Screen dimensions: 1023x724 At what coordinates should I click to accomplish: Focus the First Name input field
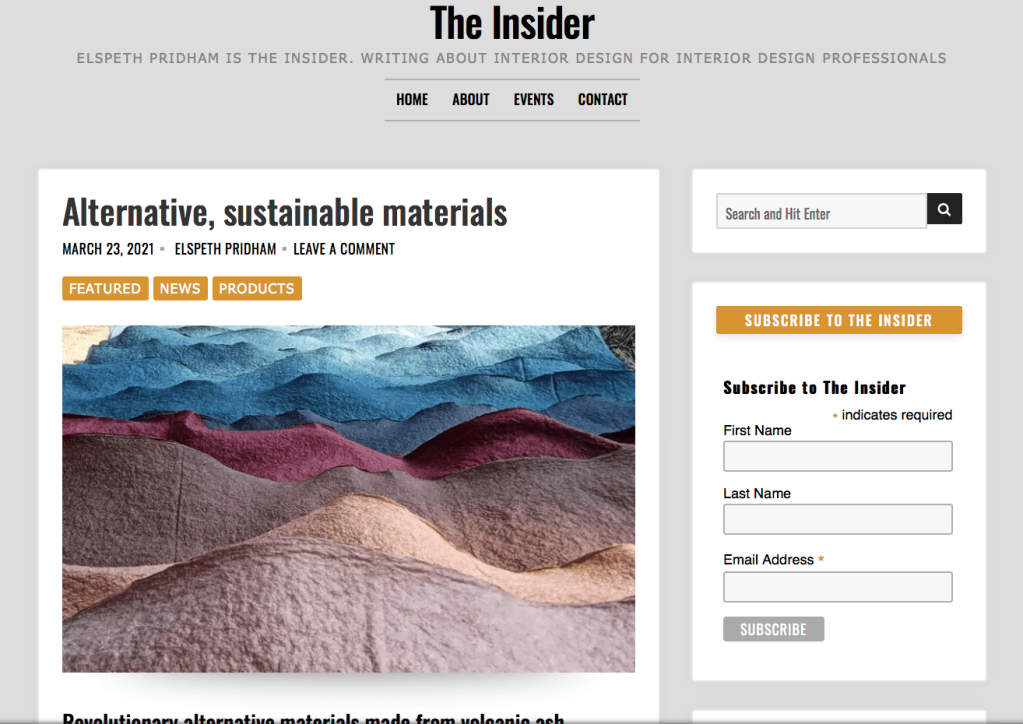click(838, 456)
